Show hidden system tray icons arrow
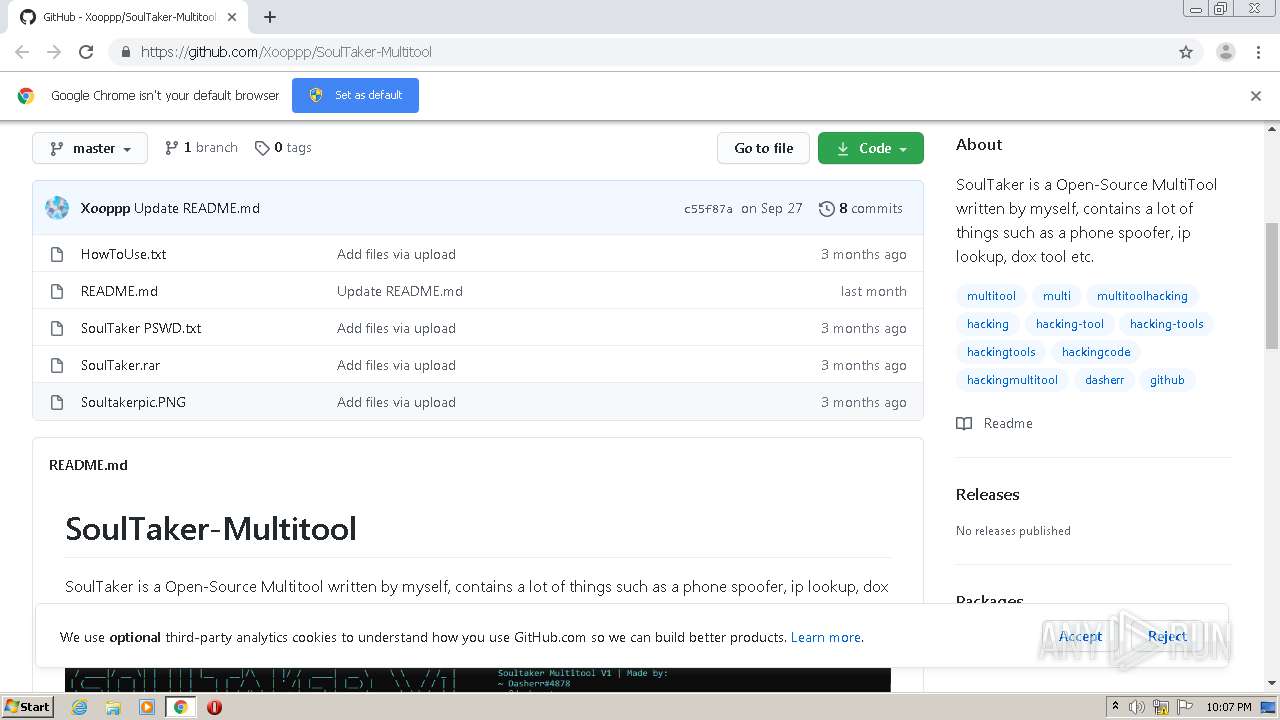Screen dimensions: 1280x720 click(x=1115, y=707)
